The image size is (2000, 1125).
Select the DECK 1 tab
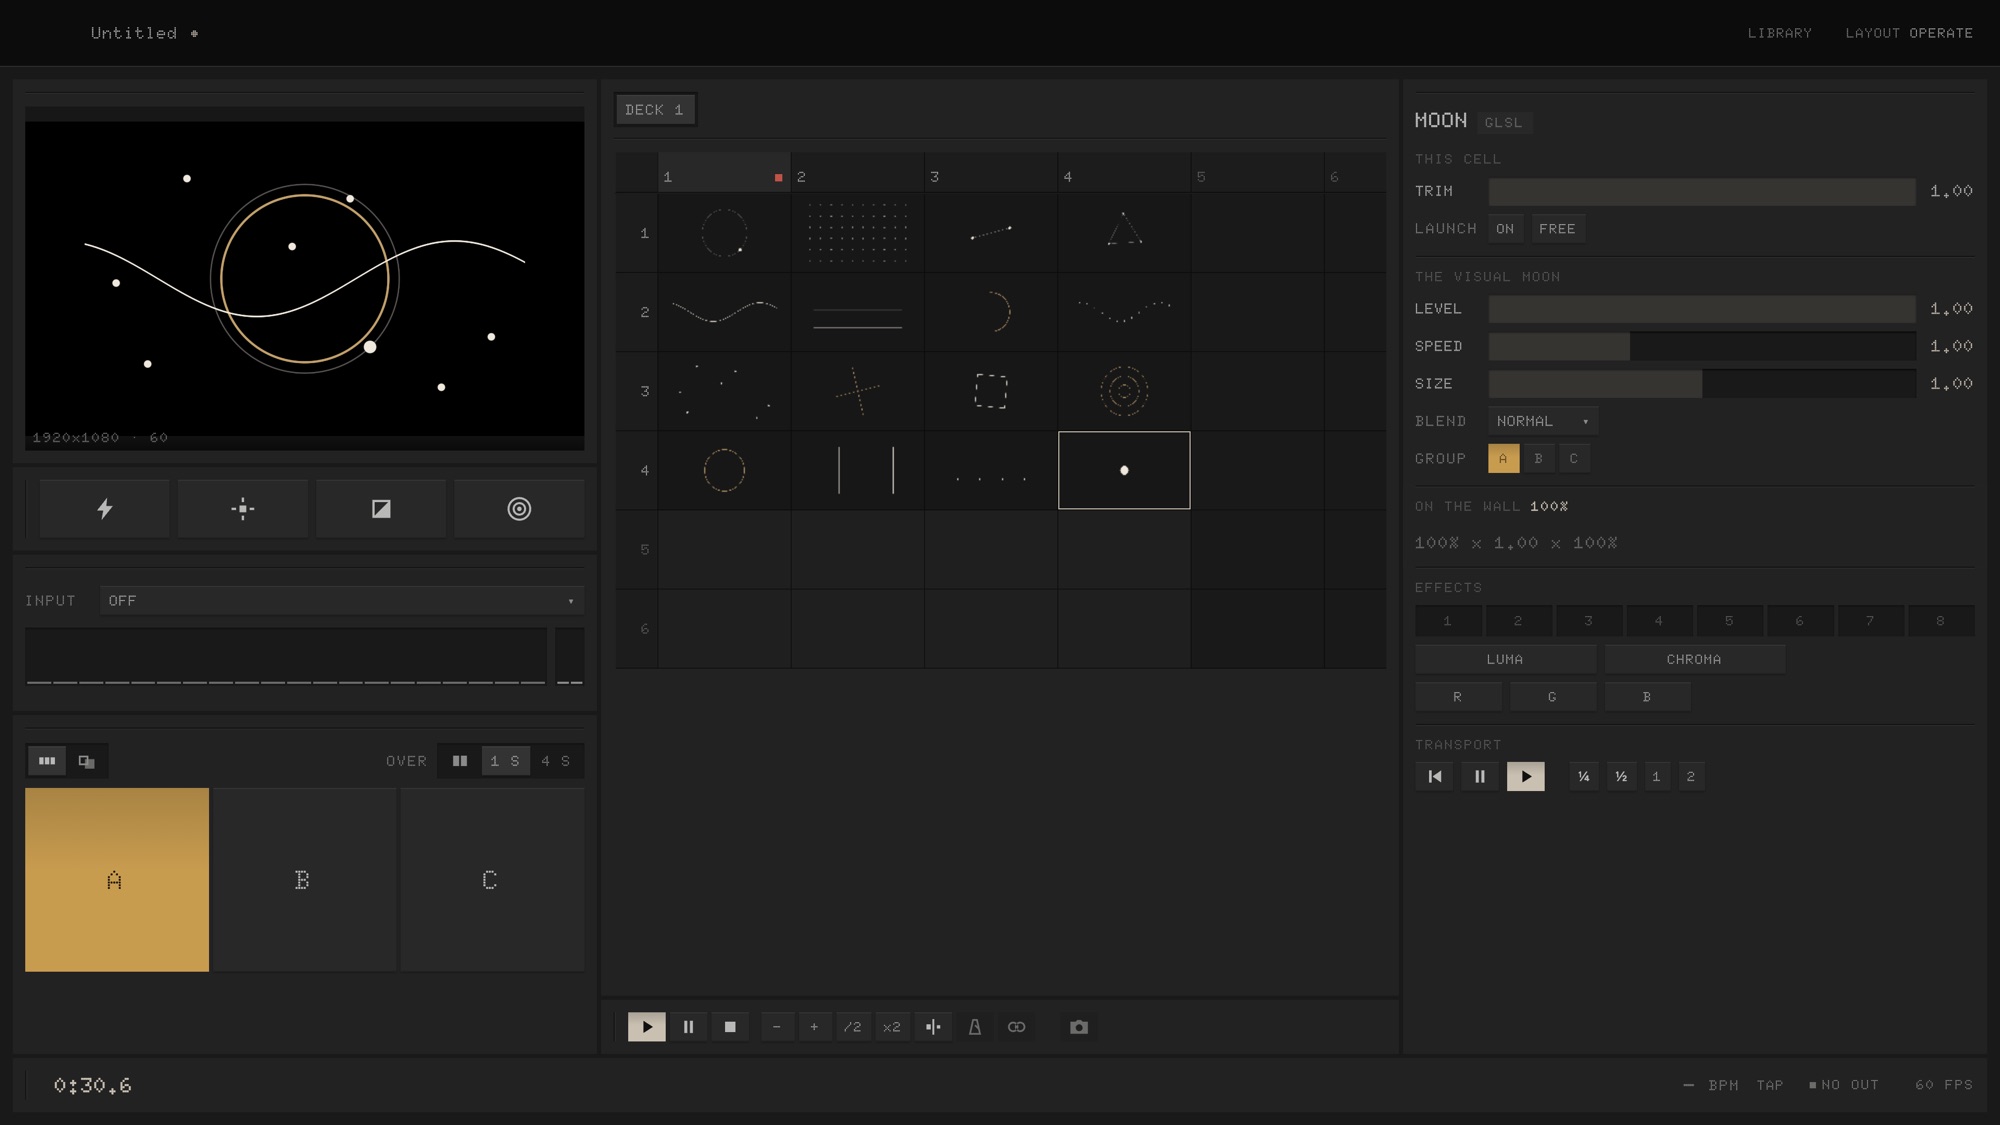coord(655,110)
